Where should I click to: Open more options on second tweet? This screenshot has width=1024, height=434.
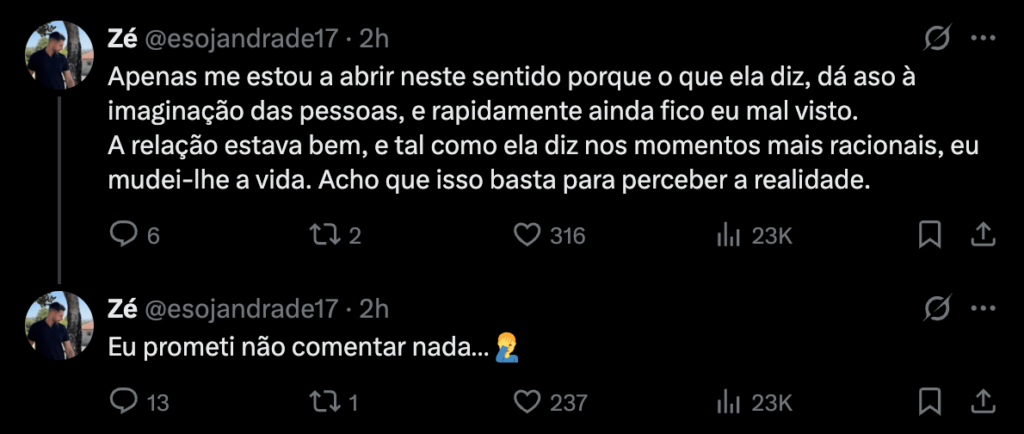tap(984, 307)
